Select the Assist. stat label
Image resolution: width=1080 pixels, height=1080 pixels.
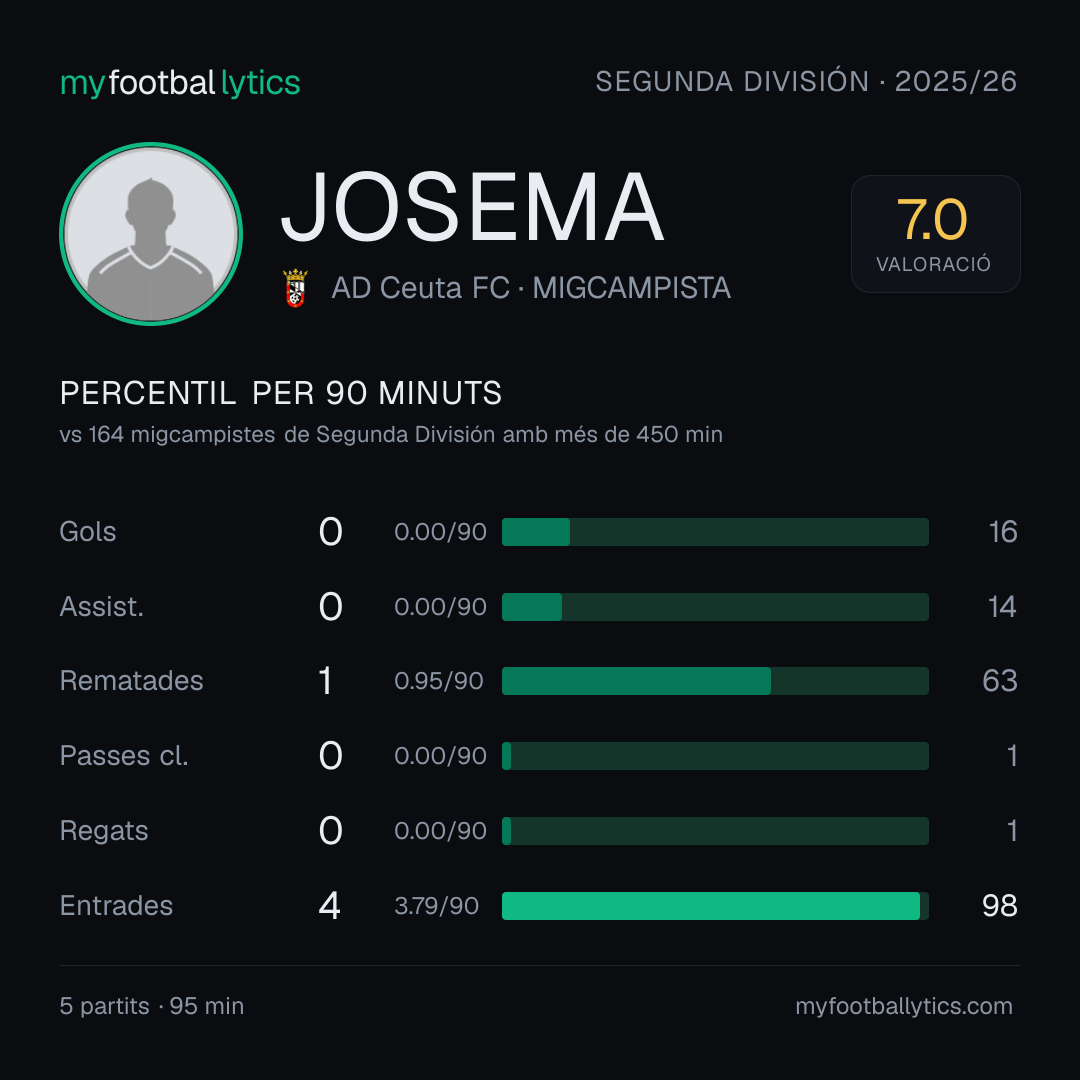click(x=102, y=607)
